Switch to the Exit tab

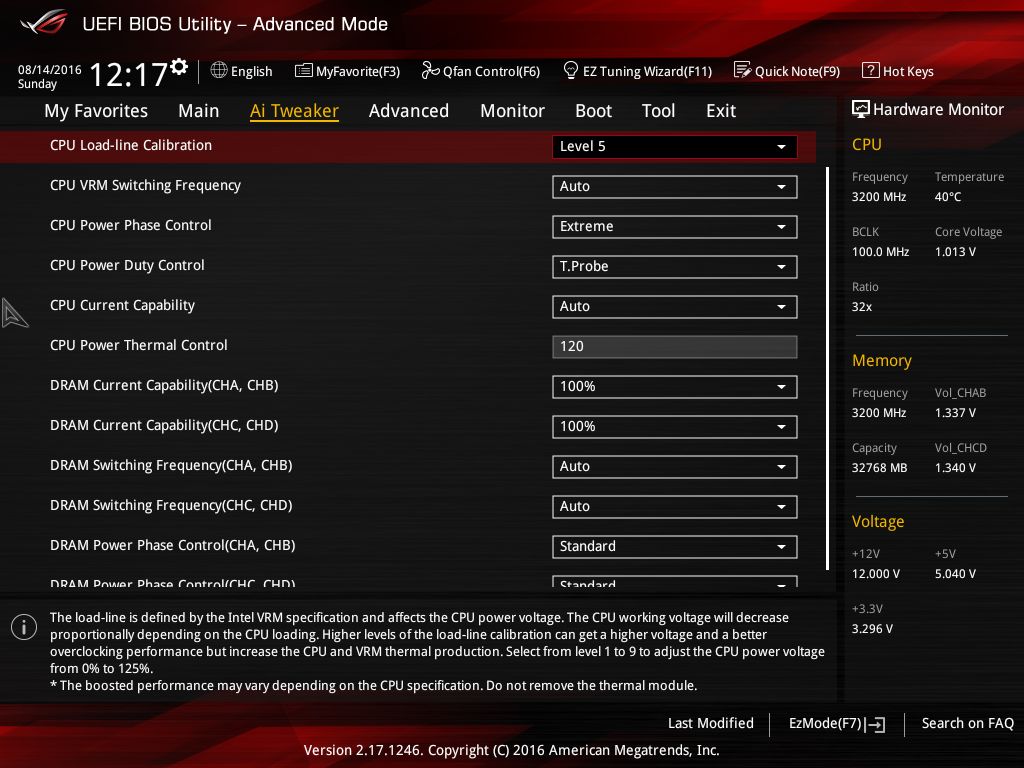pyautogui.click(x=721, y=111)
